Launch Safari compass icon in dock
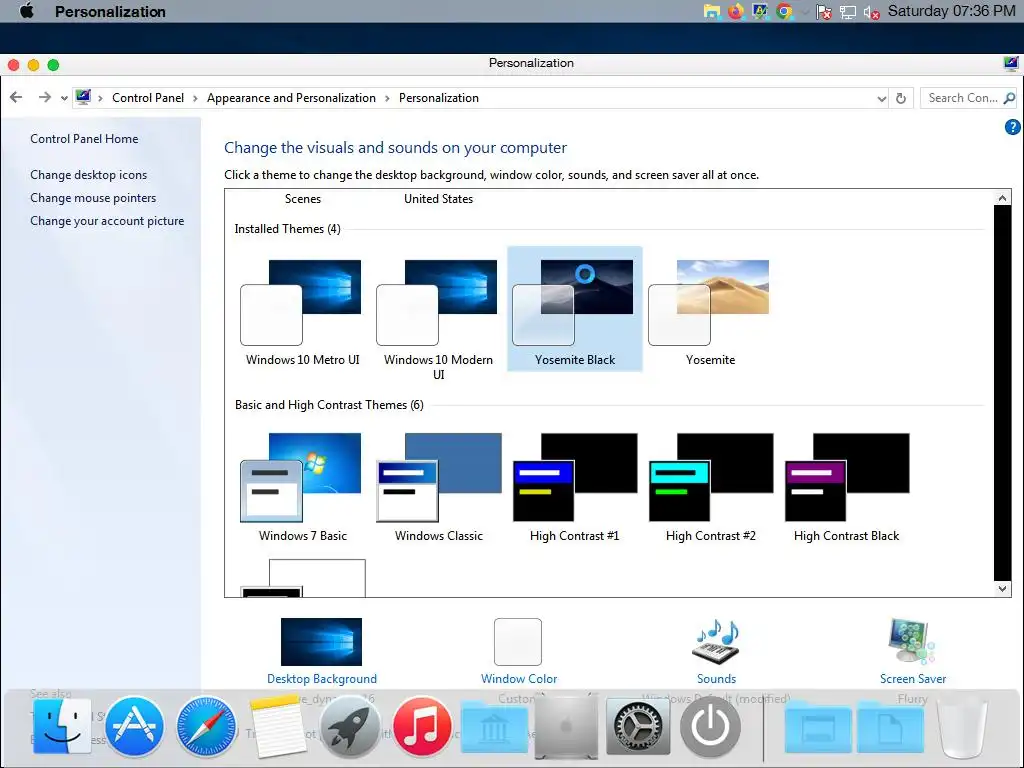 (206, 726)
